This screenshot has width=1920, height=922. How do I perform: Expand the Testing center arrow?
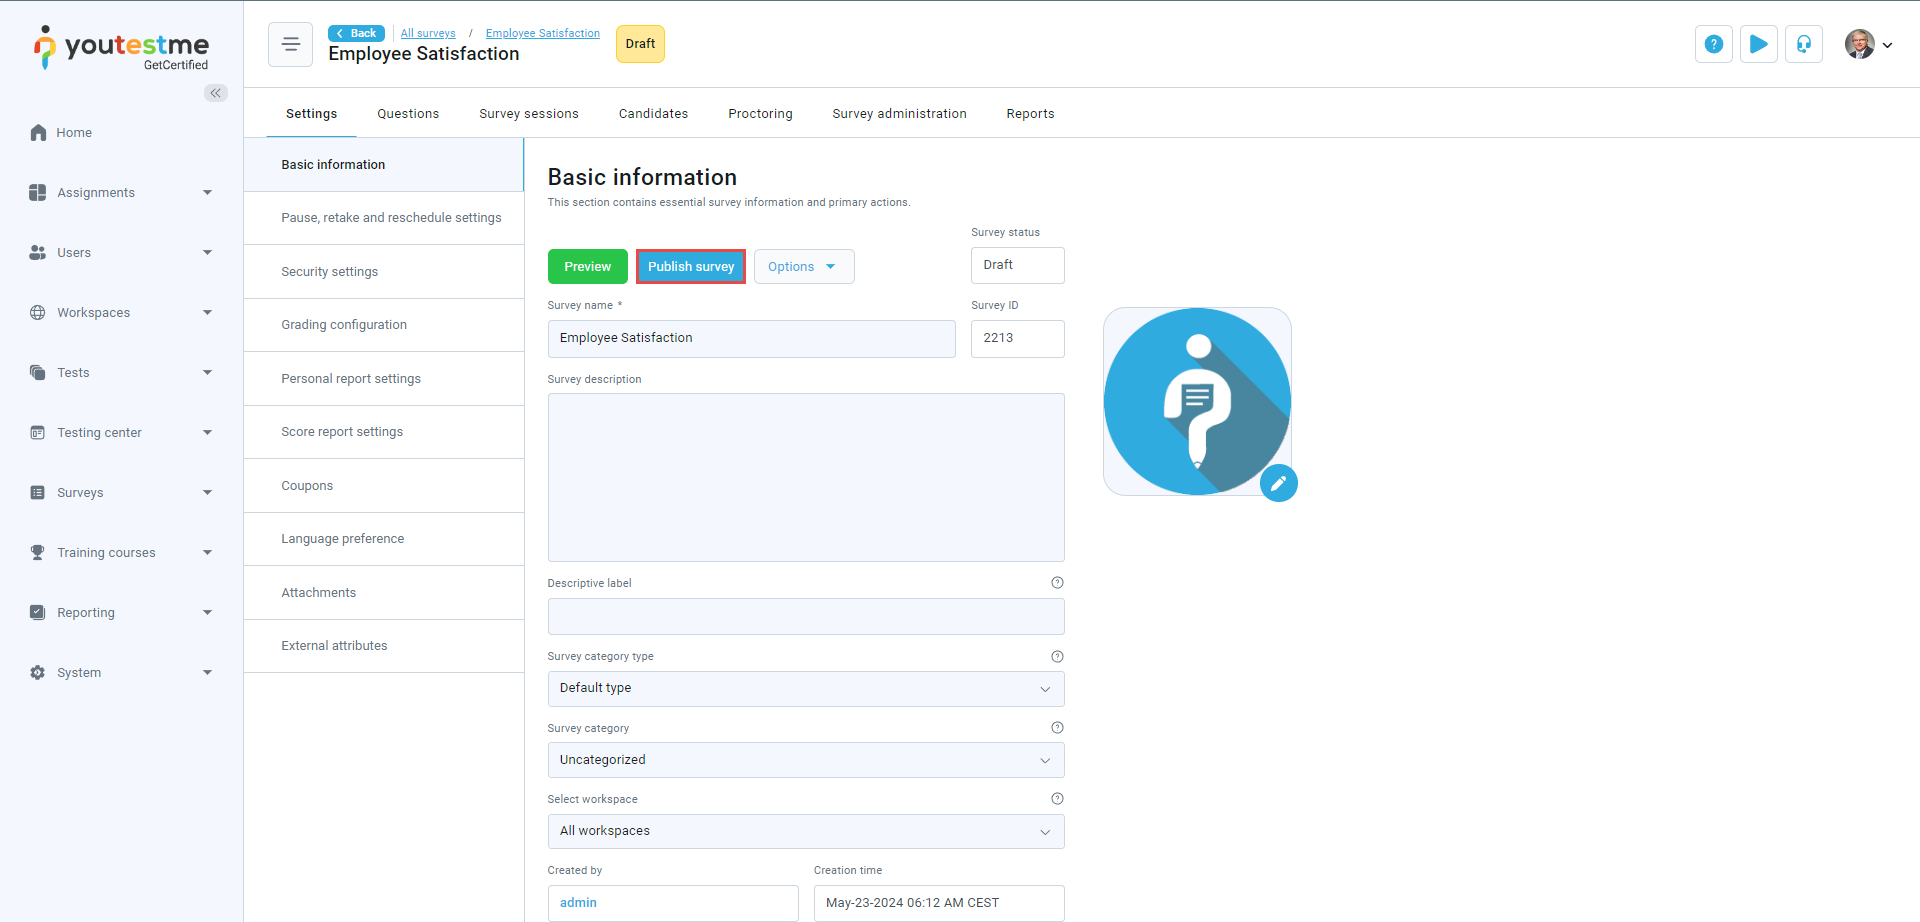[x=208, y=433]
